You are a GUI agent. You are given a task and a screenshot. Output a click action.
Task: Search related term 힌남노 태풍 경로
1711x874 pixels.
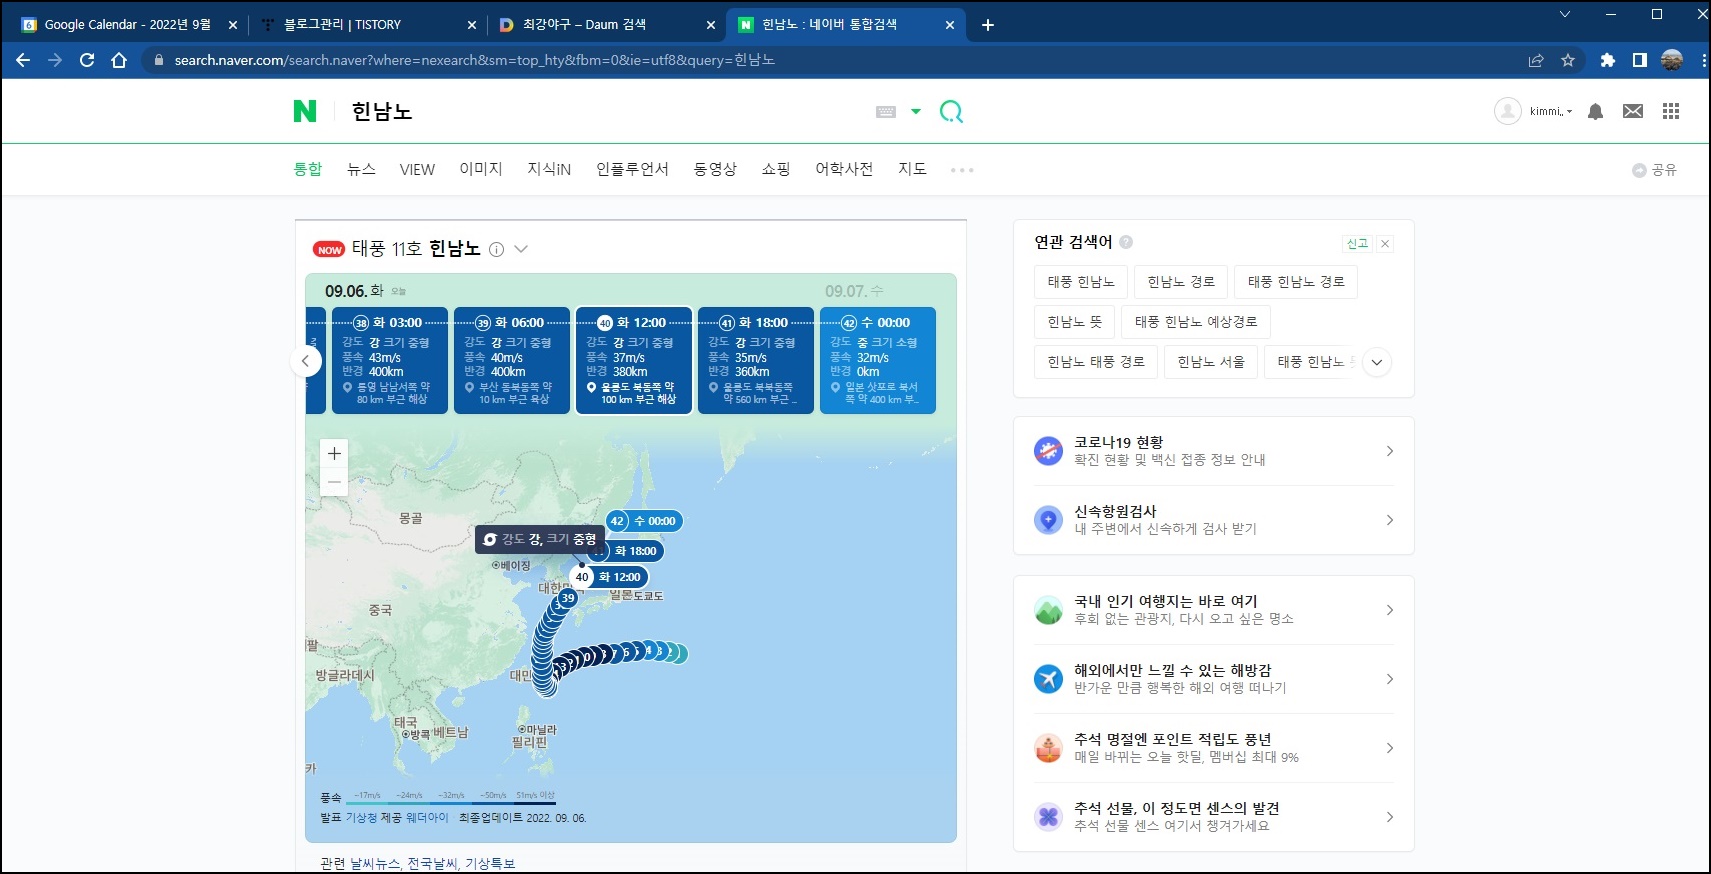[x=1096, y=362]
